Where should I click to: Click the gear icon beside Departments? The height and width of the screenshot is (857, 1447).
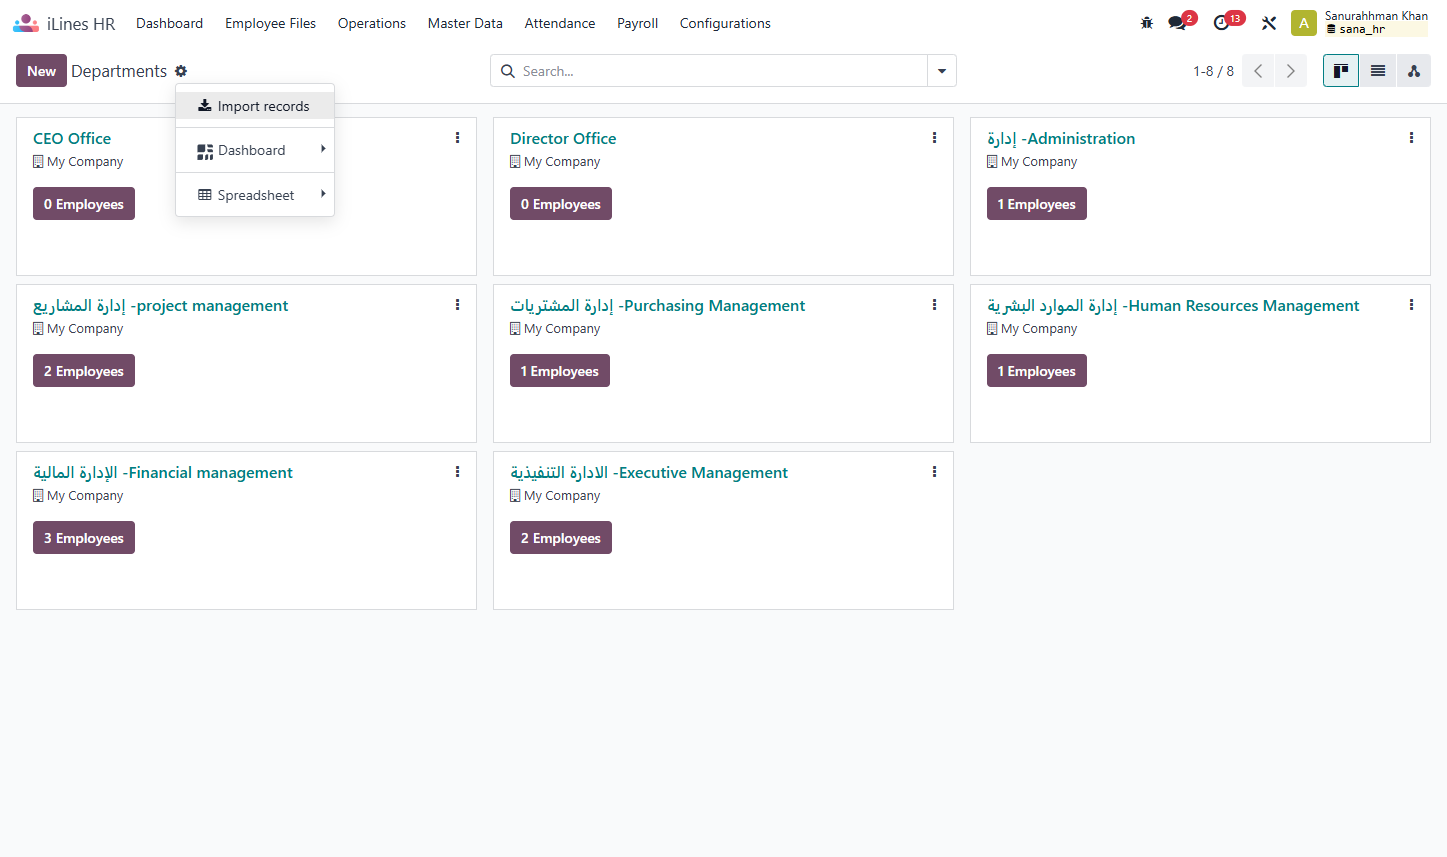click(x=181, y=71)
